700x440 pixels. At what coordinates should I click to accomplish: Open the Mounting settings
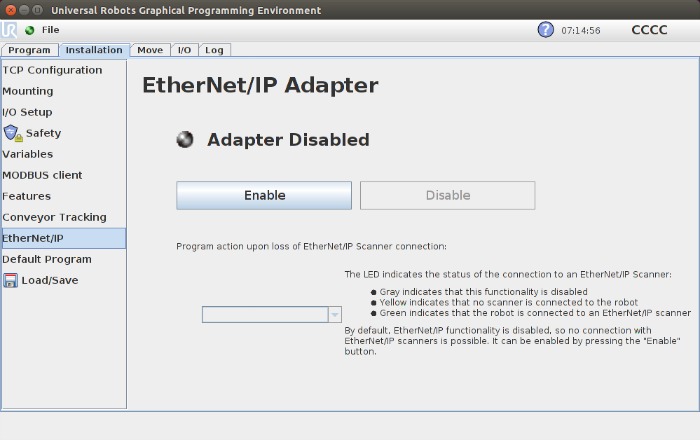pyautogui.click(x=63, y=91)
